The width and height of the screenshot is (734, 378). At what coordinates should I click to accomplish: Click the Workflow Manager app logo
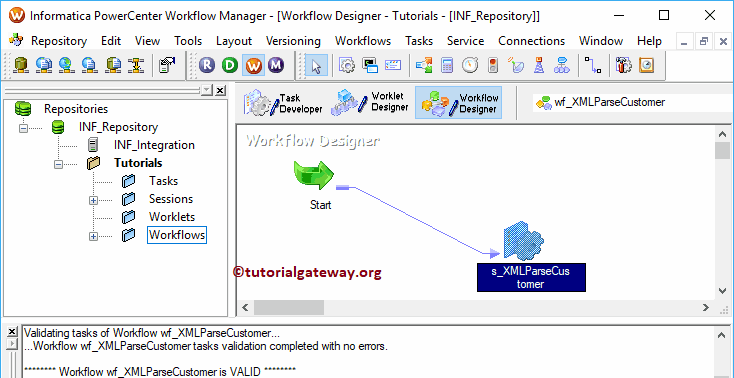pos(16,15)
